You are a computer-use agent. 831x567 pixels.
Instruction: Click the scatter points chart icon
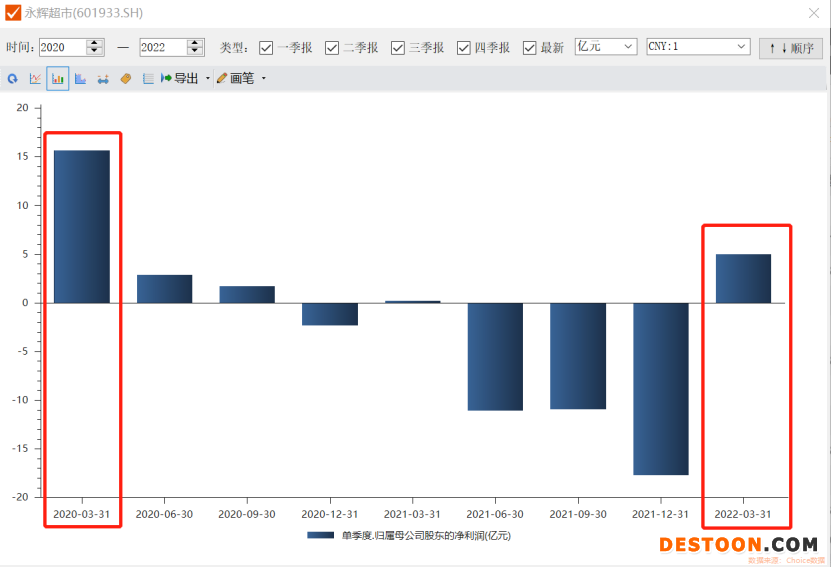(x=102, y=78)
